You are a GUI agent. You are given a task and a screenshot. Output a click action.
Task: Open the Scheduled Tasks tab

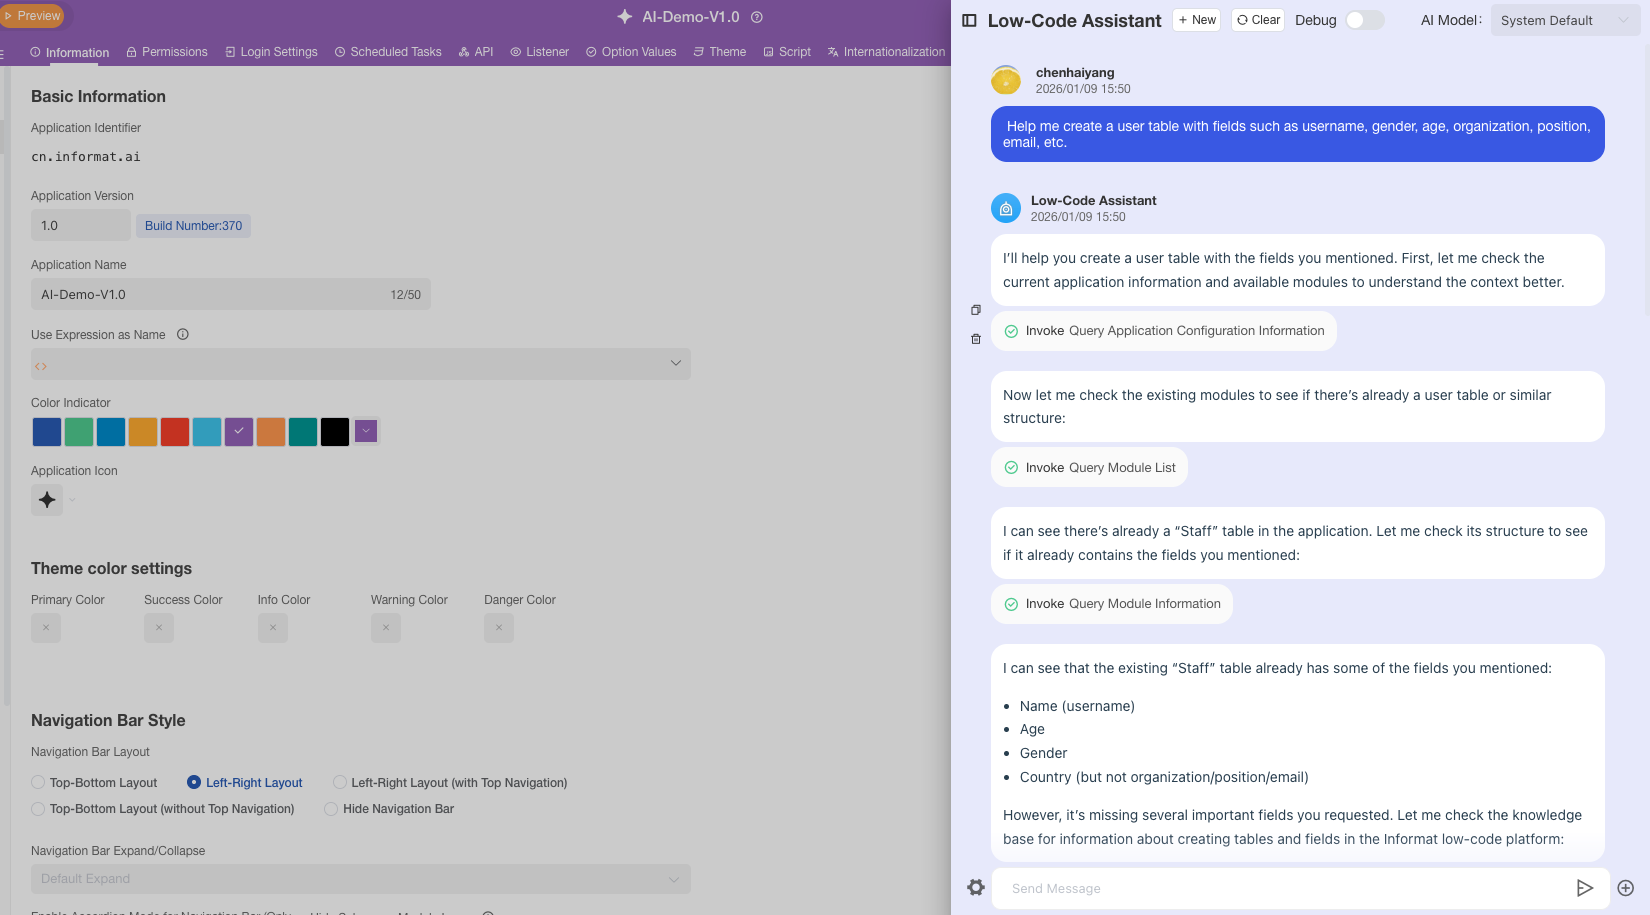pyautogui.click(x=388, y=52)
